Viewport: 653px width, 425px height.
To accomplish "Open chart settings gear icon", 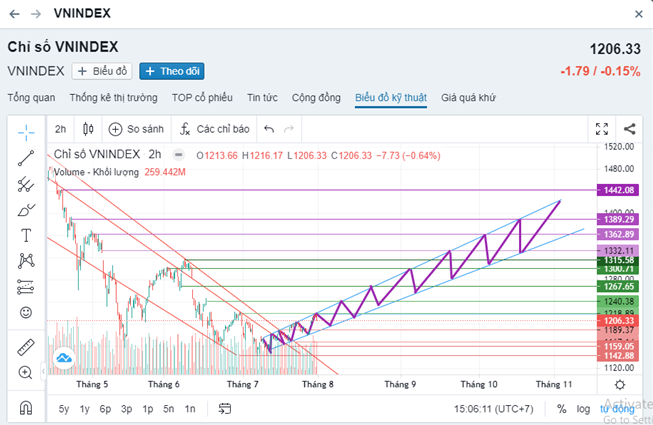I will pos(620,385).
